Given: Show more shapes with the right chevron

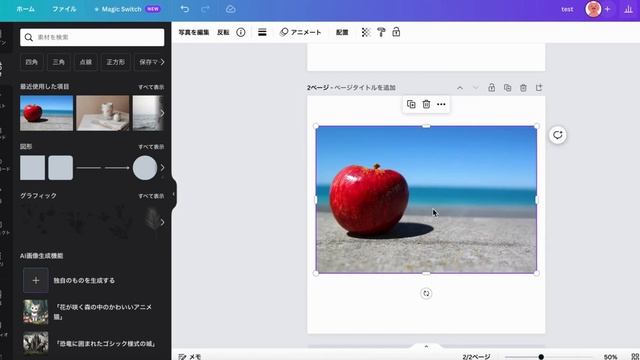Looking at the screenshot, I should coord(162,168).
